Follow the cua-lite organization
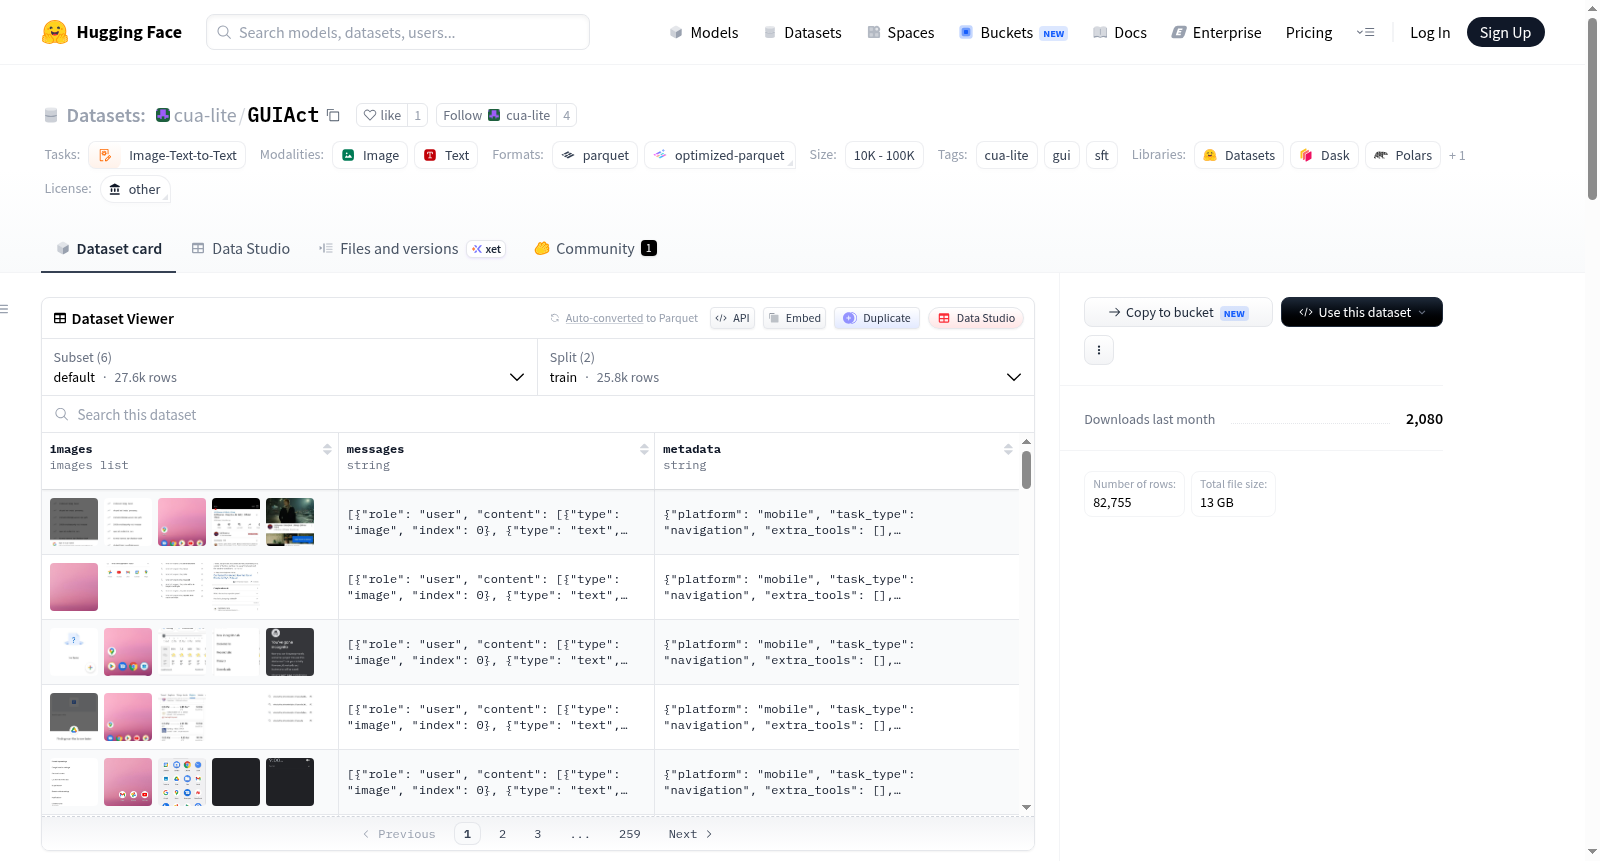Image resolution: width=1600 pixels, height=861 pixels. coord(496,115)
